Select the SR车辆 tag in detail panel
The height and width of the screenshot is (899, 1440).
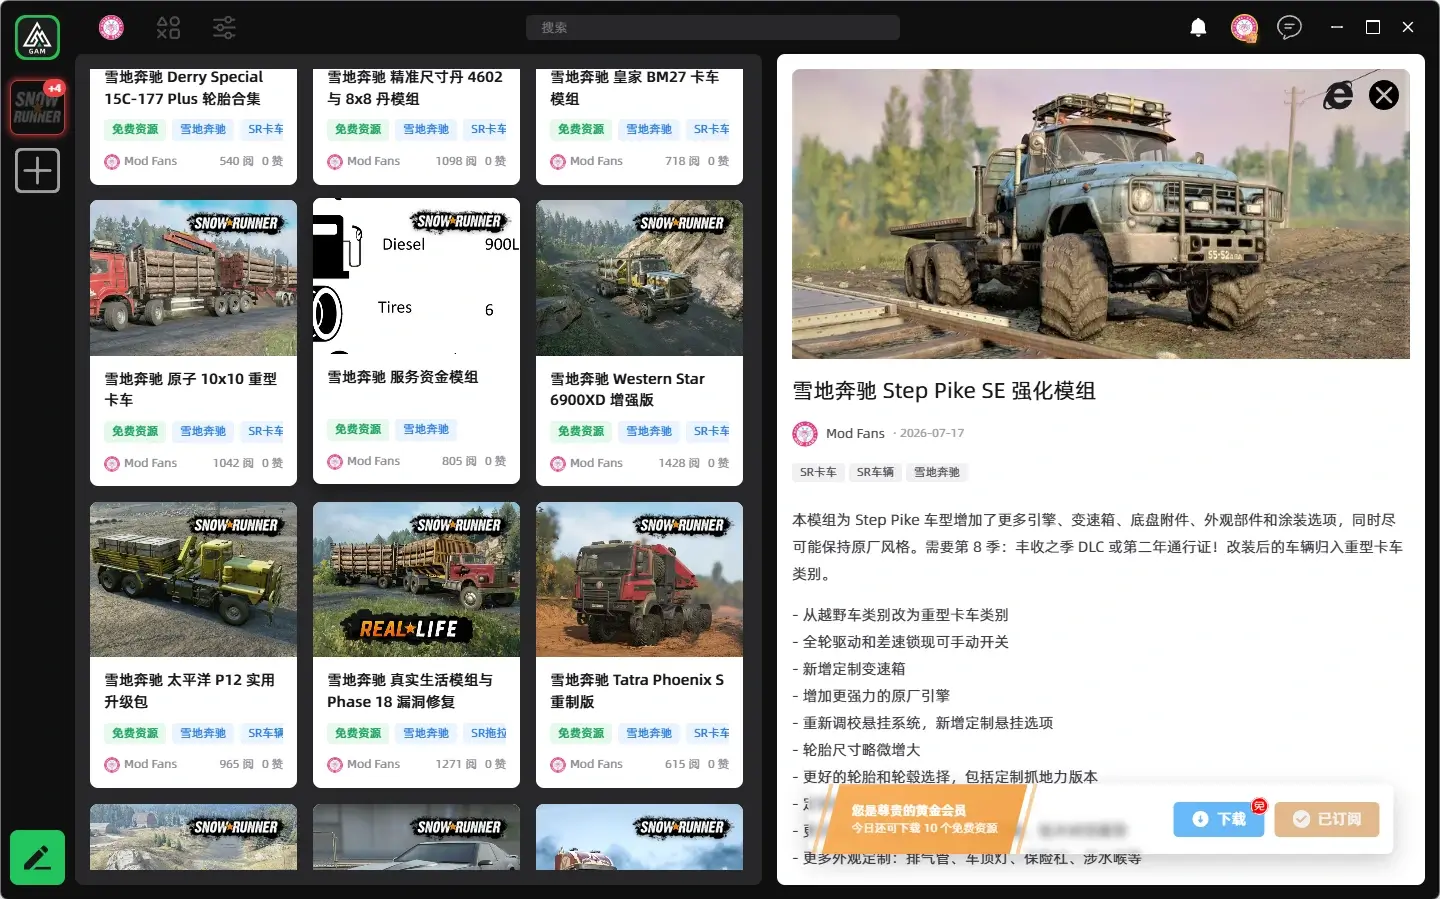click(x=875, y=472)
